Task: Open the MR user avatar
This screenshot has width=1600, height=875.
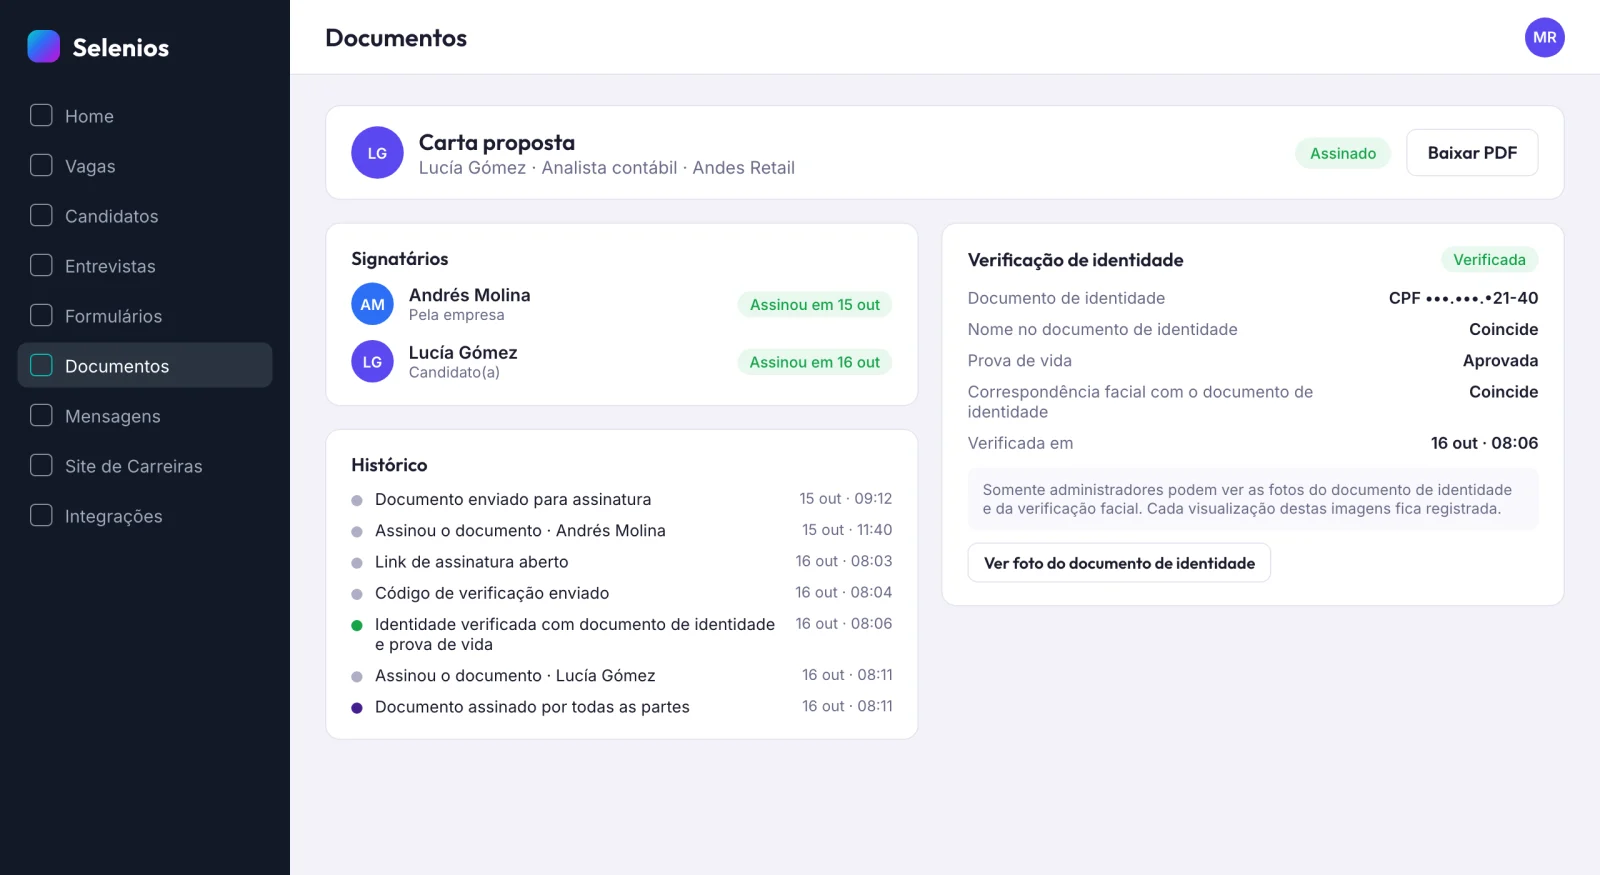Action: [1544, 37]
